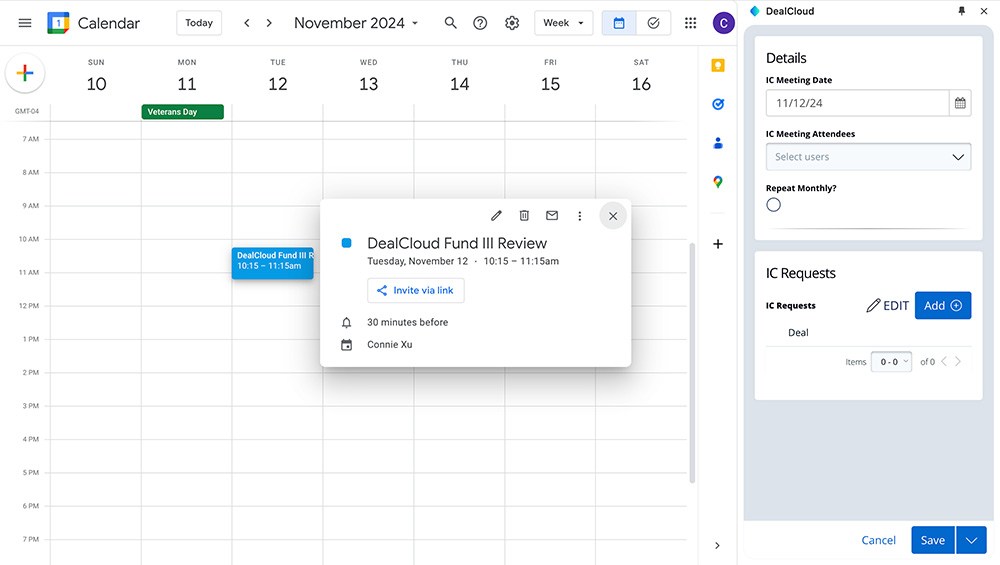Click the blue event color dot
The width and height of the screenshot is (1000, 565).
click(x=346, y=243)
